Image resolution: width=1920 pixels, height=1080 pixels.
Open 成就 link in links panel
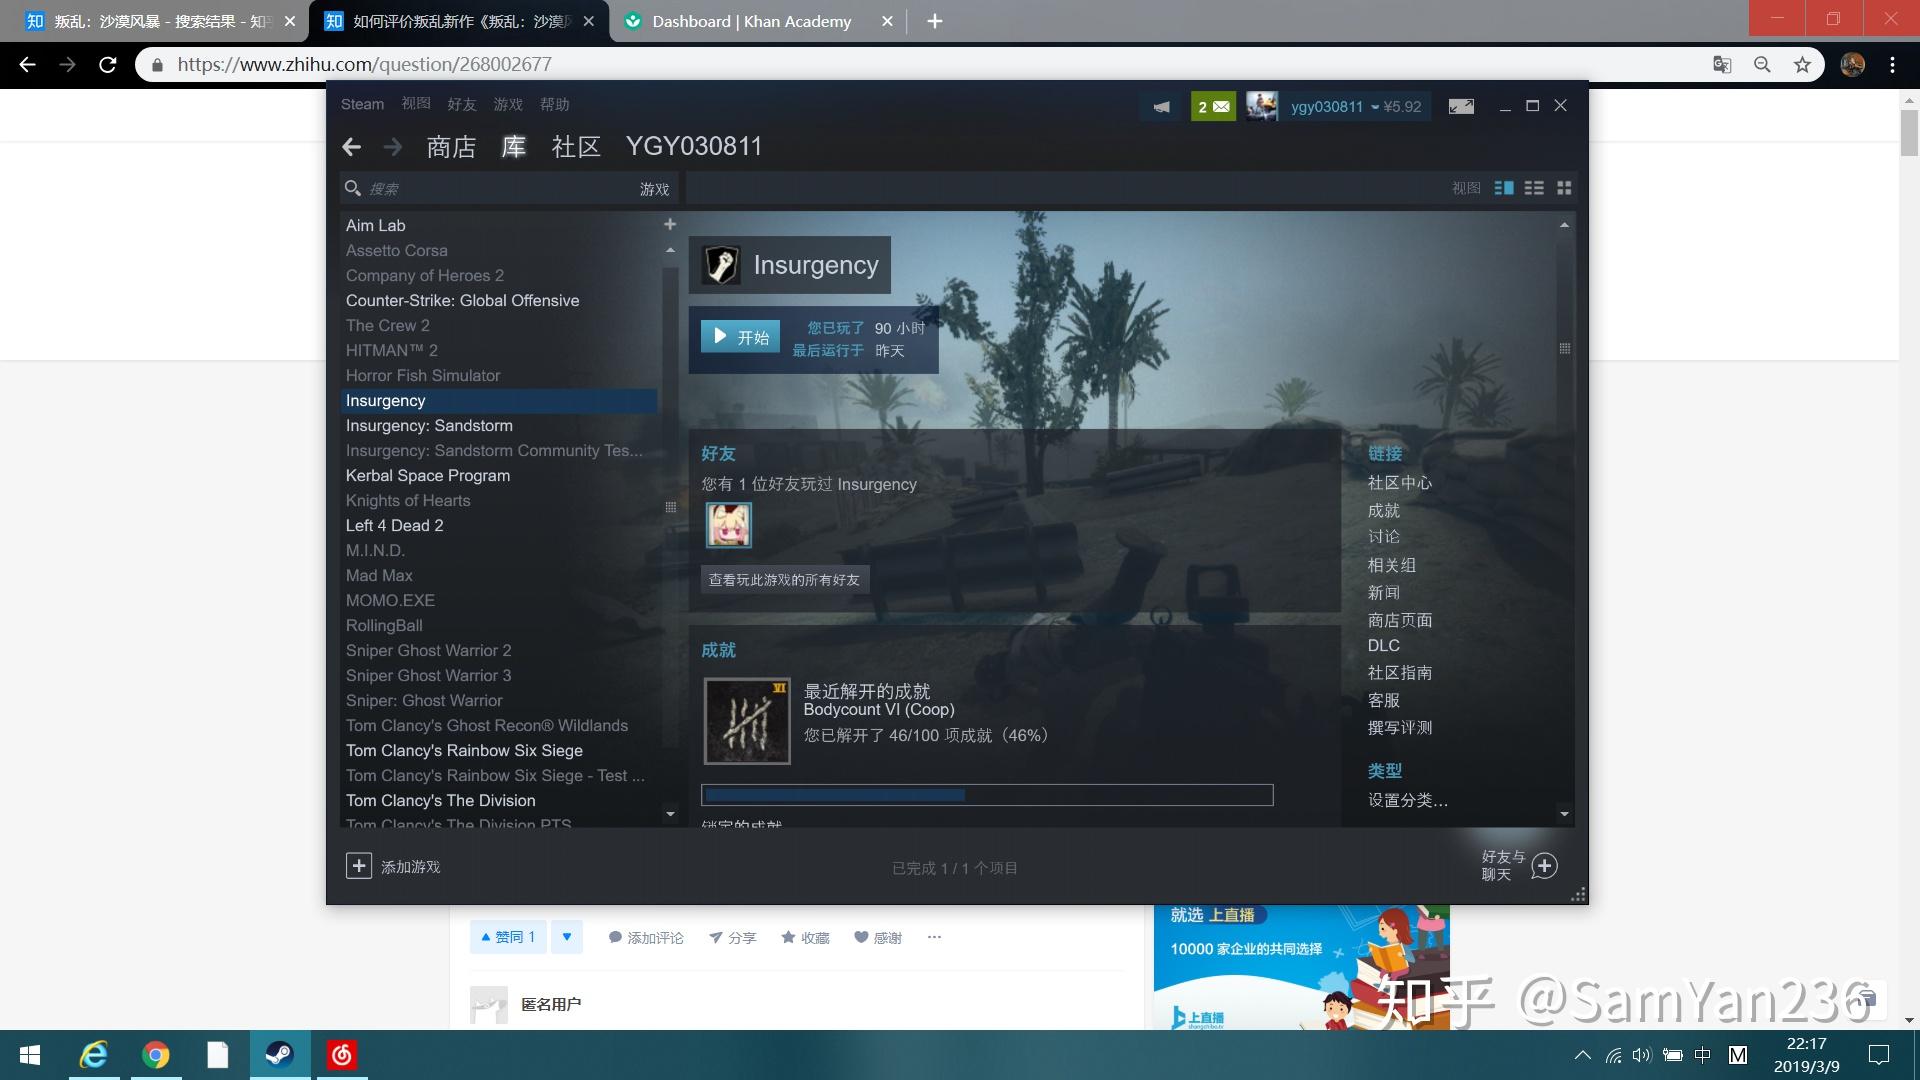click(x=1384, y=511)
